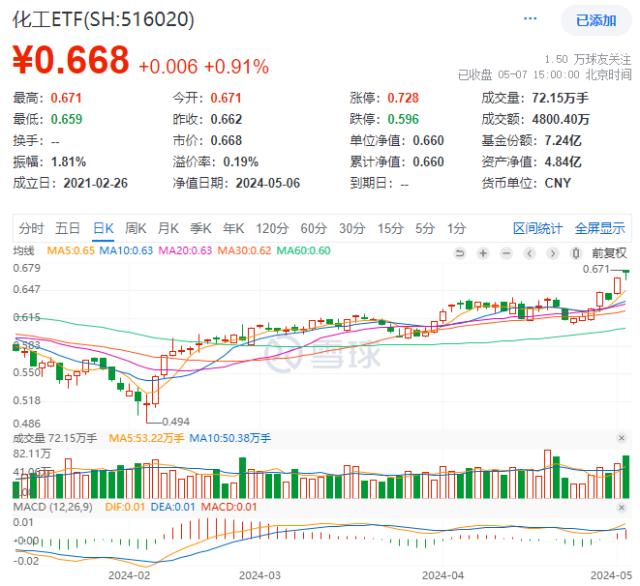Image resolution: width=640 pixels, height=586 pixels.
Task: Zoom out chart with the minus icon
Action: (x=506, y=253)
